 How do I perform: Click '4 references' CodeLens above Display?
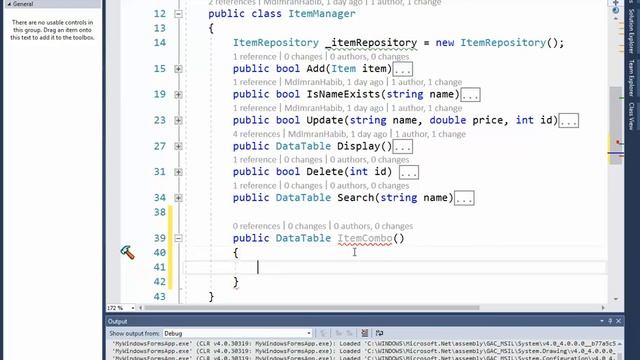click(x=256, y=134)
